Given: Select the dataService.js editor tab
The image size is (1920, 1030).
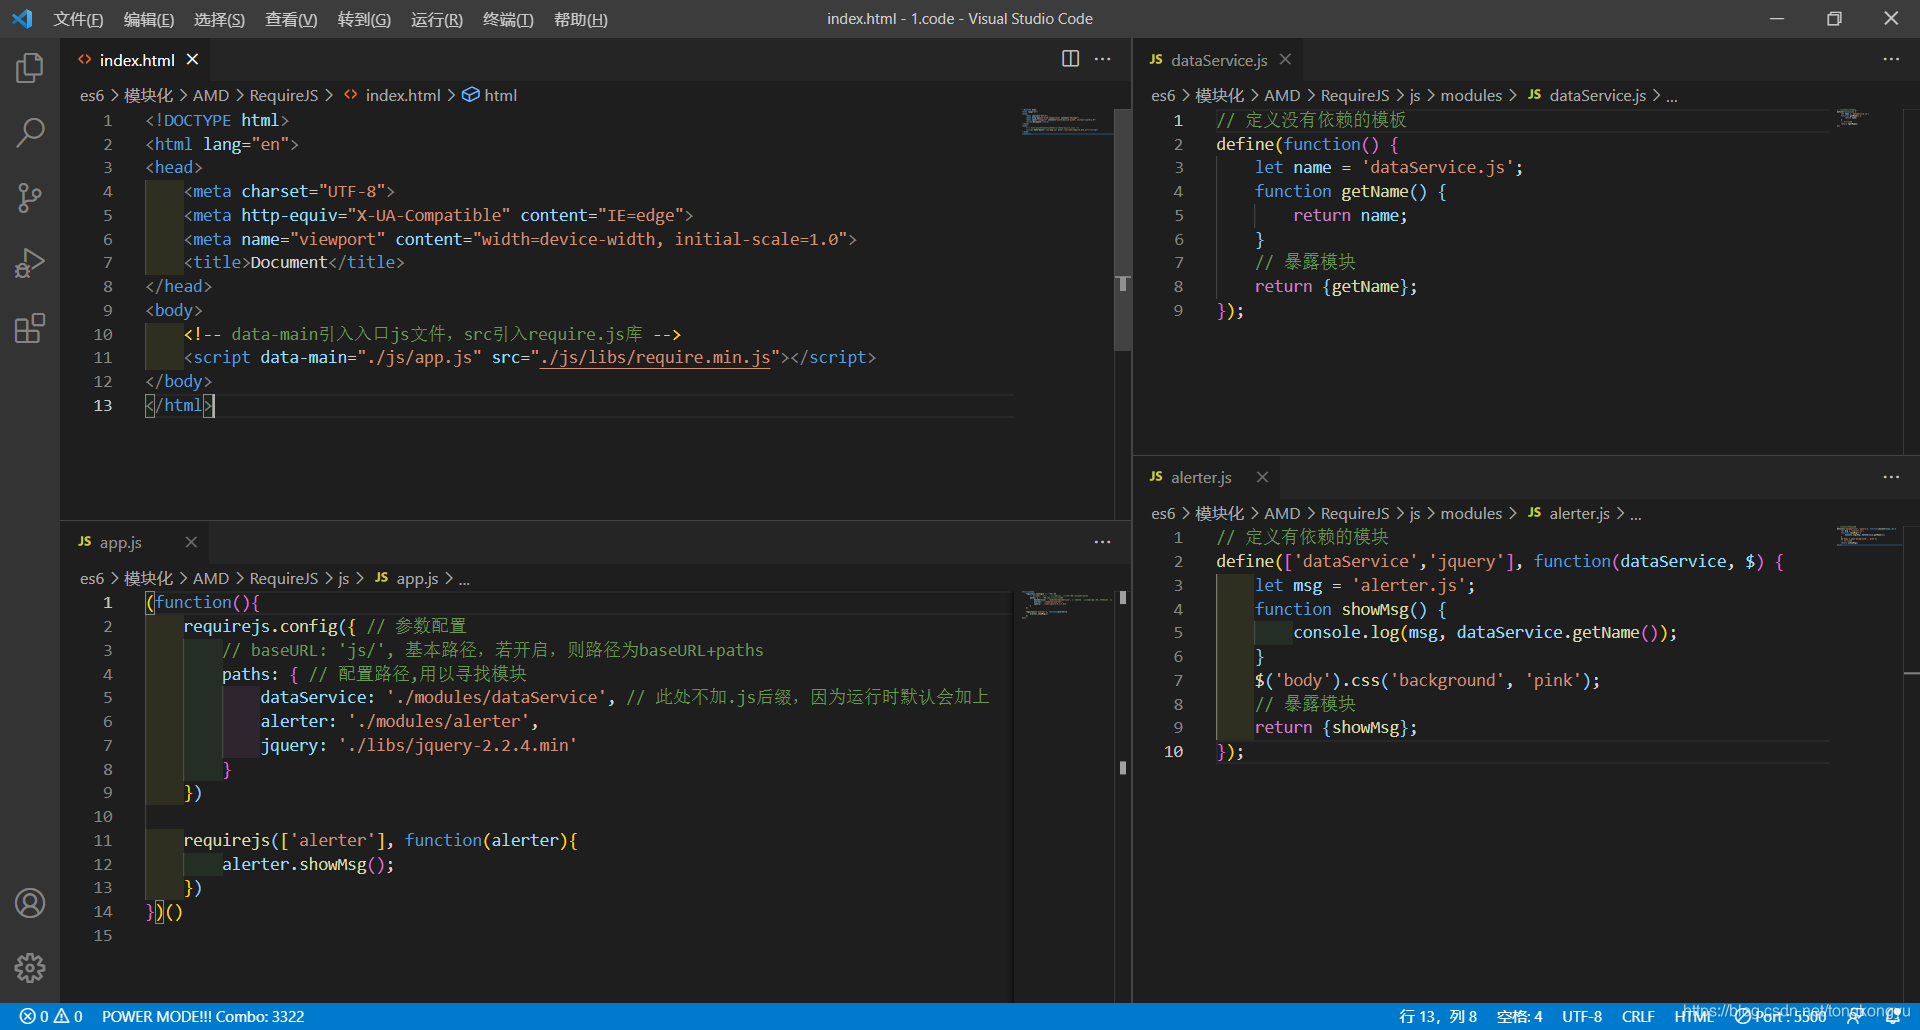Looking at the screenshot, I should [1219, 60].
